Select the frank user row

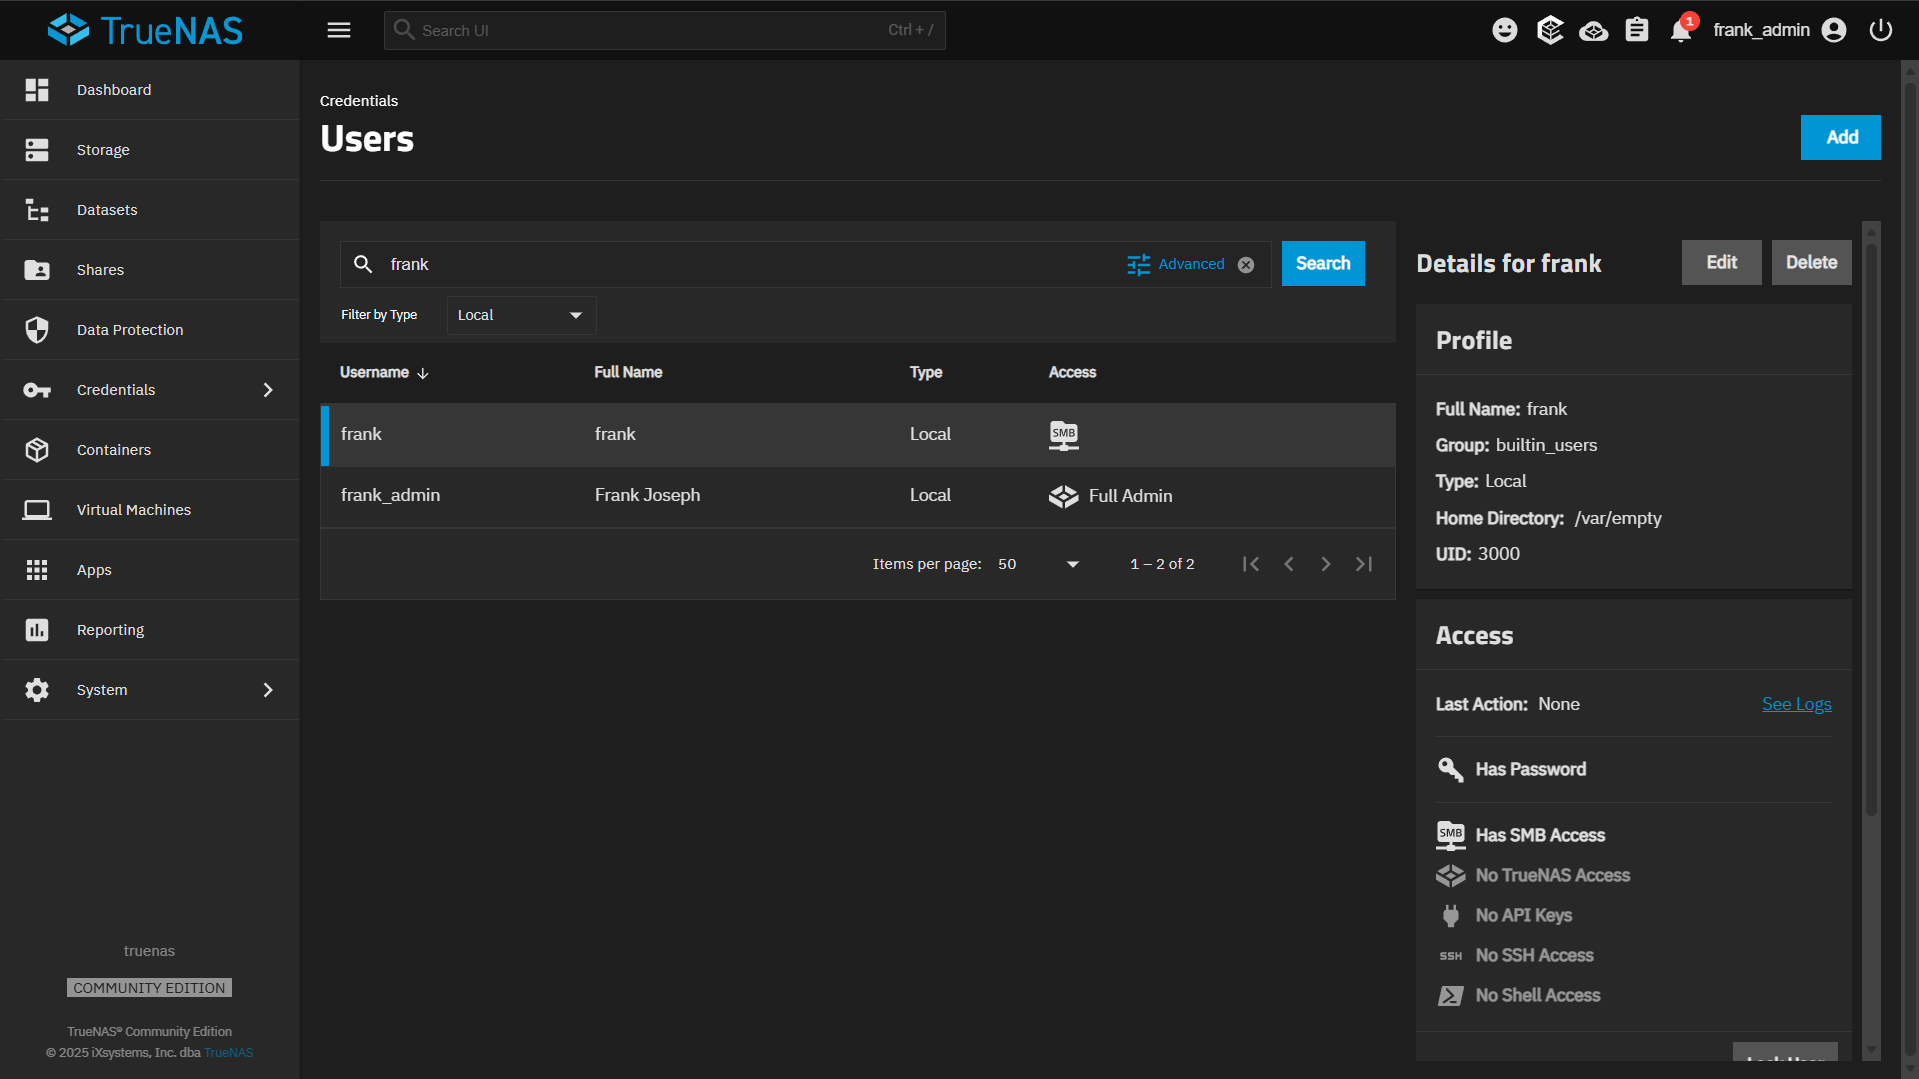tap(858, 435)
